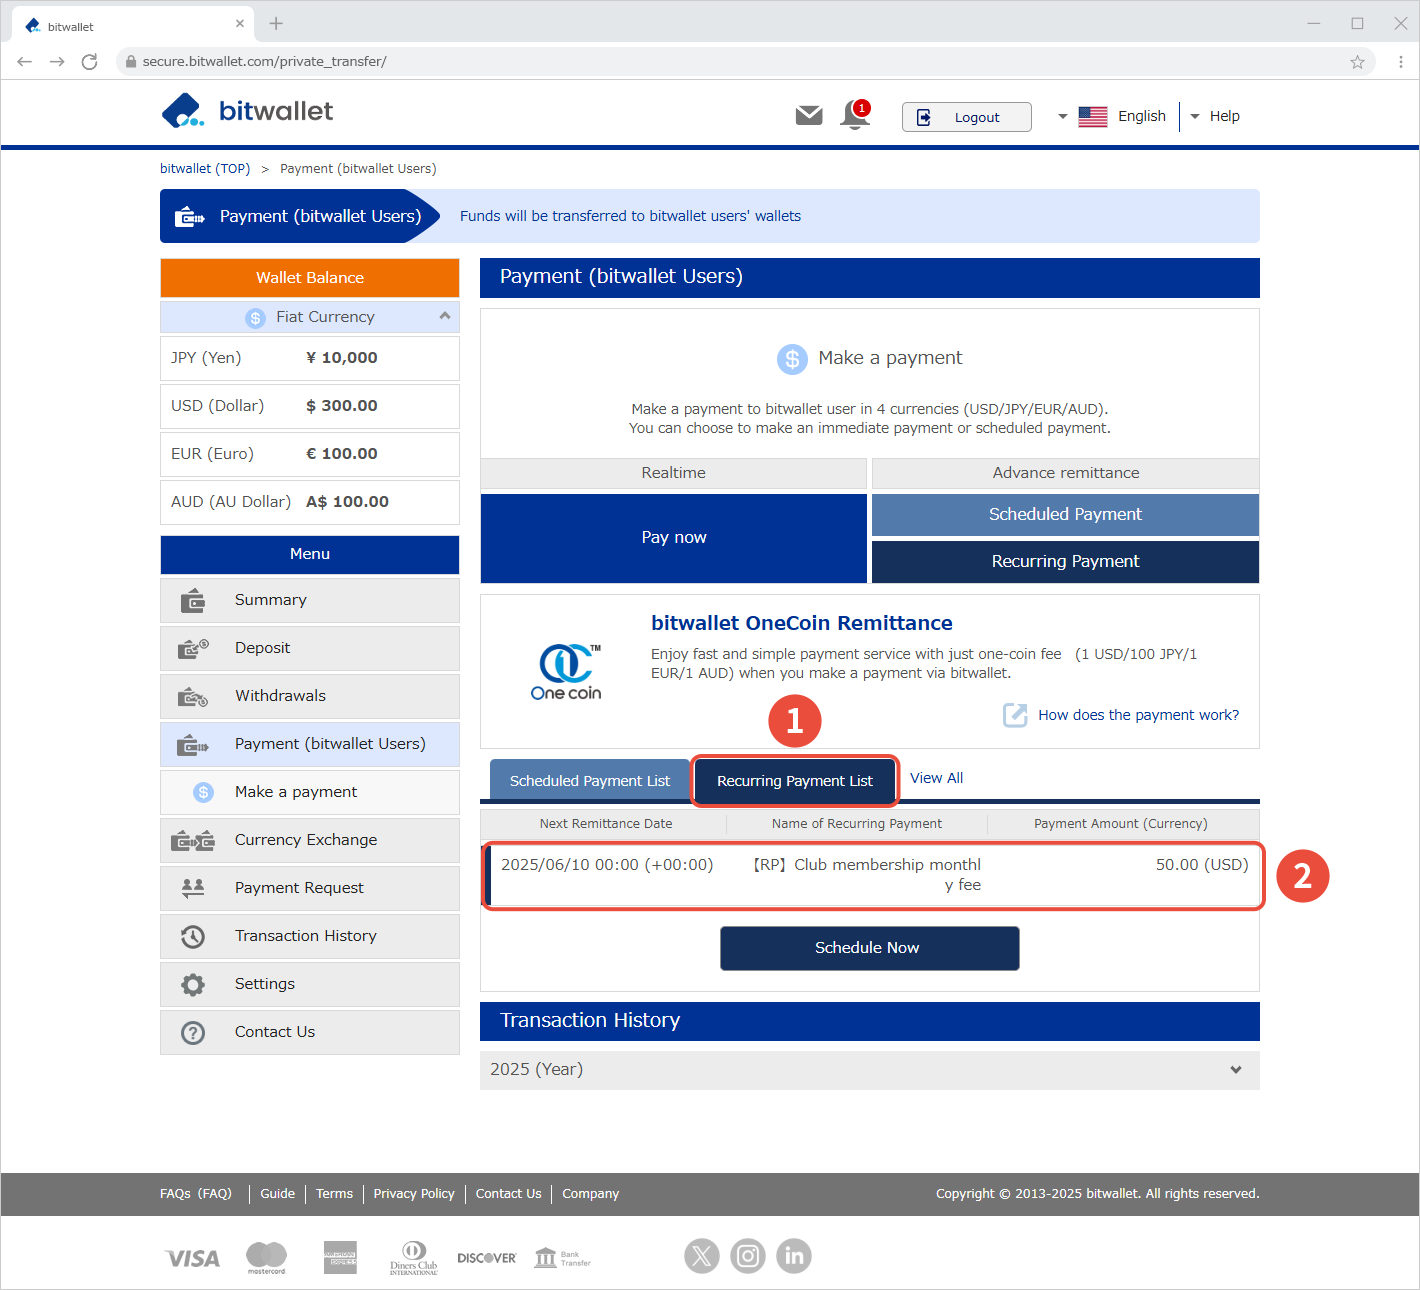Click the Pay now button
This screenshot has height=1290, width=1420.
[674, 538]
